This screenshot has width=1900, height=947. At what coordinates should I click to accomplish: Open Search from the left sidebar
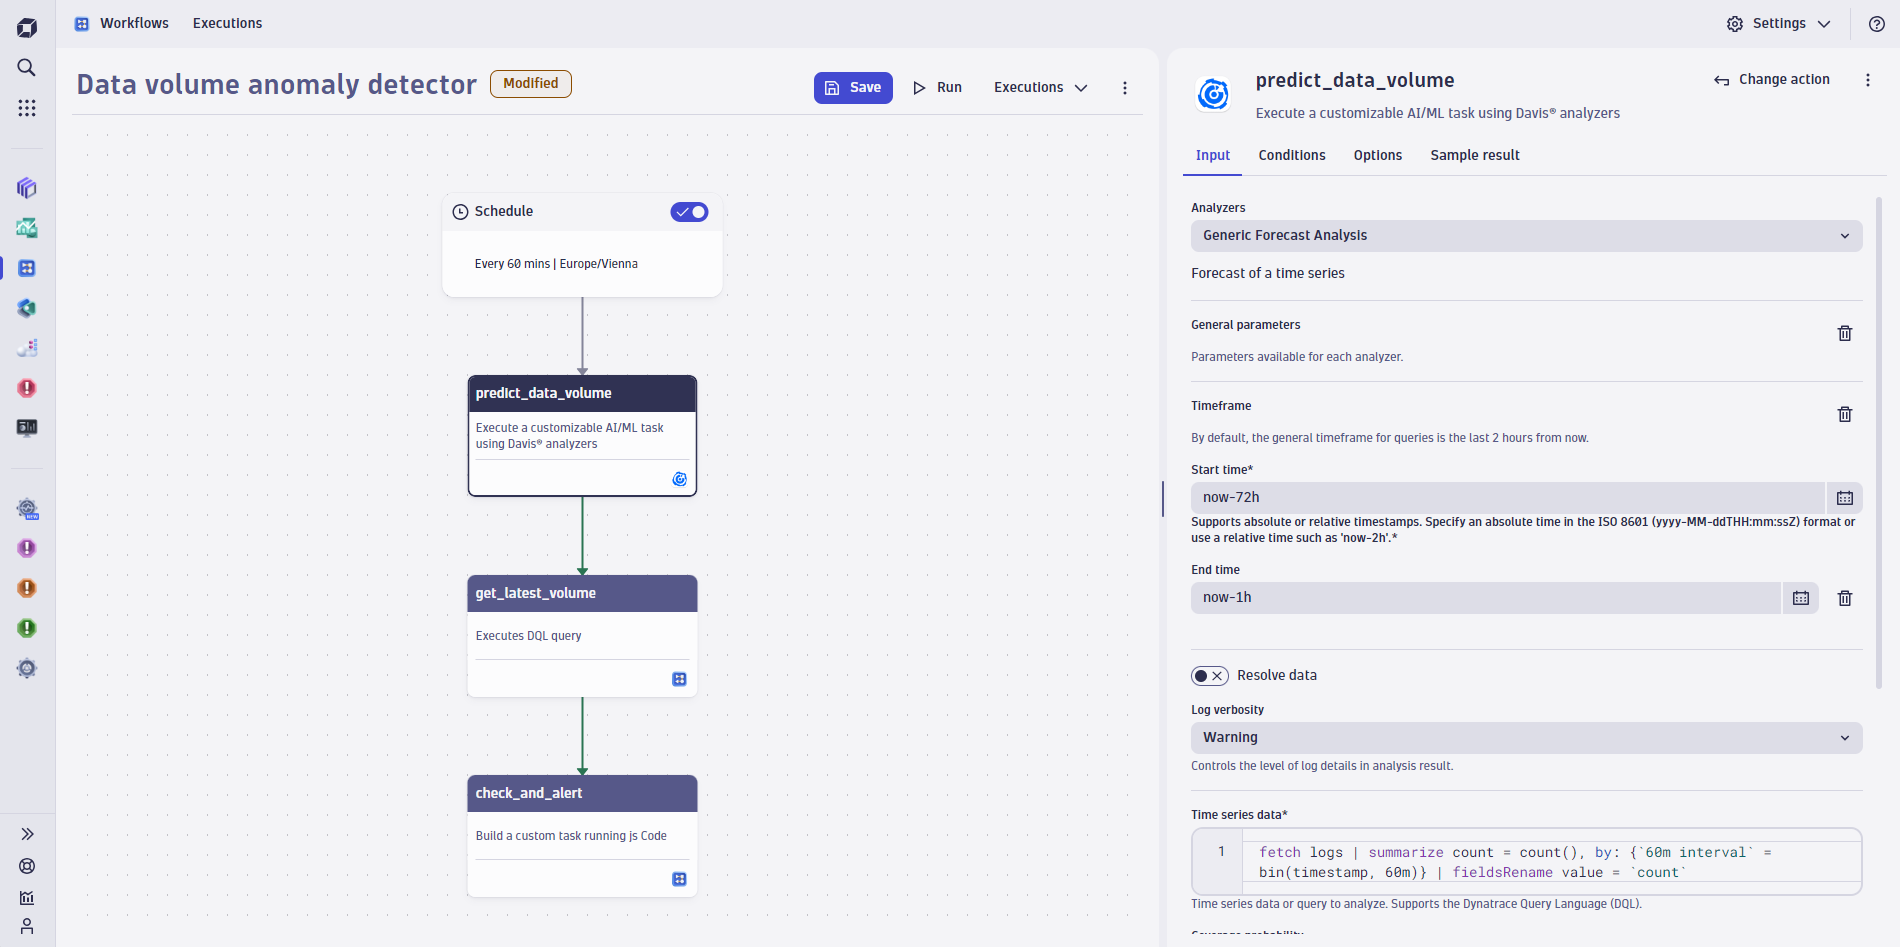coord(26,68)
